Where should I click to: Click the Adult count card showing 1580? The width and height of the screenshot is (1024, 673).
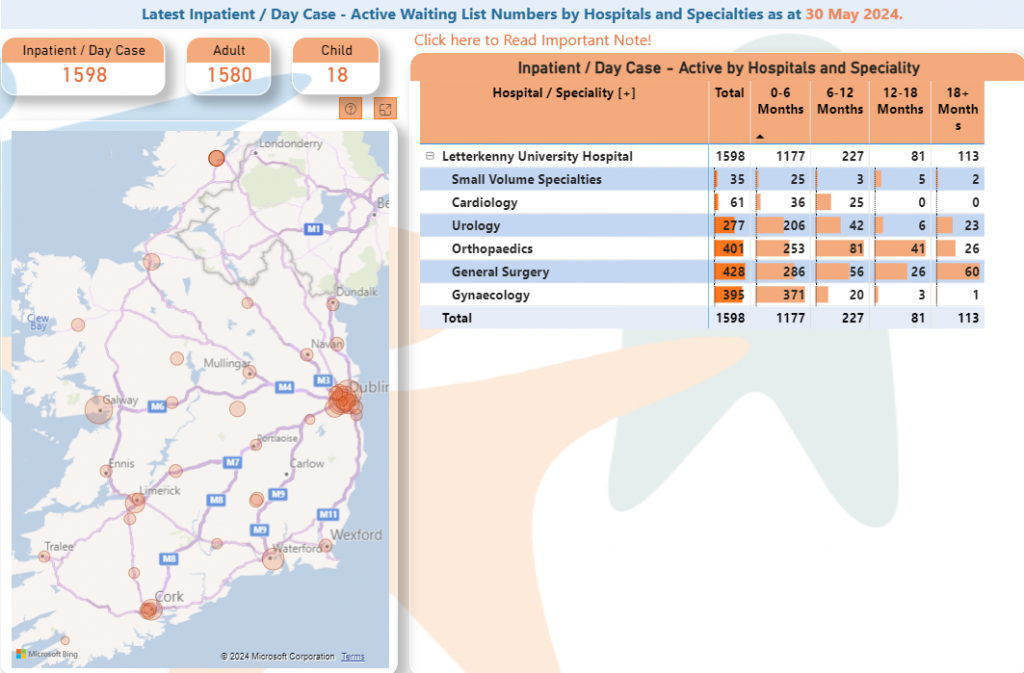tap(229, 64)
